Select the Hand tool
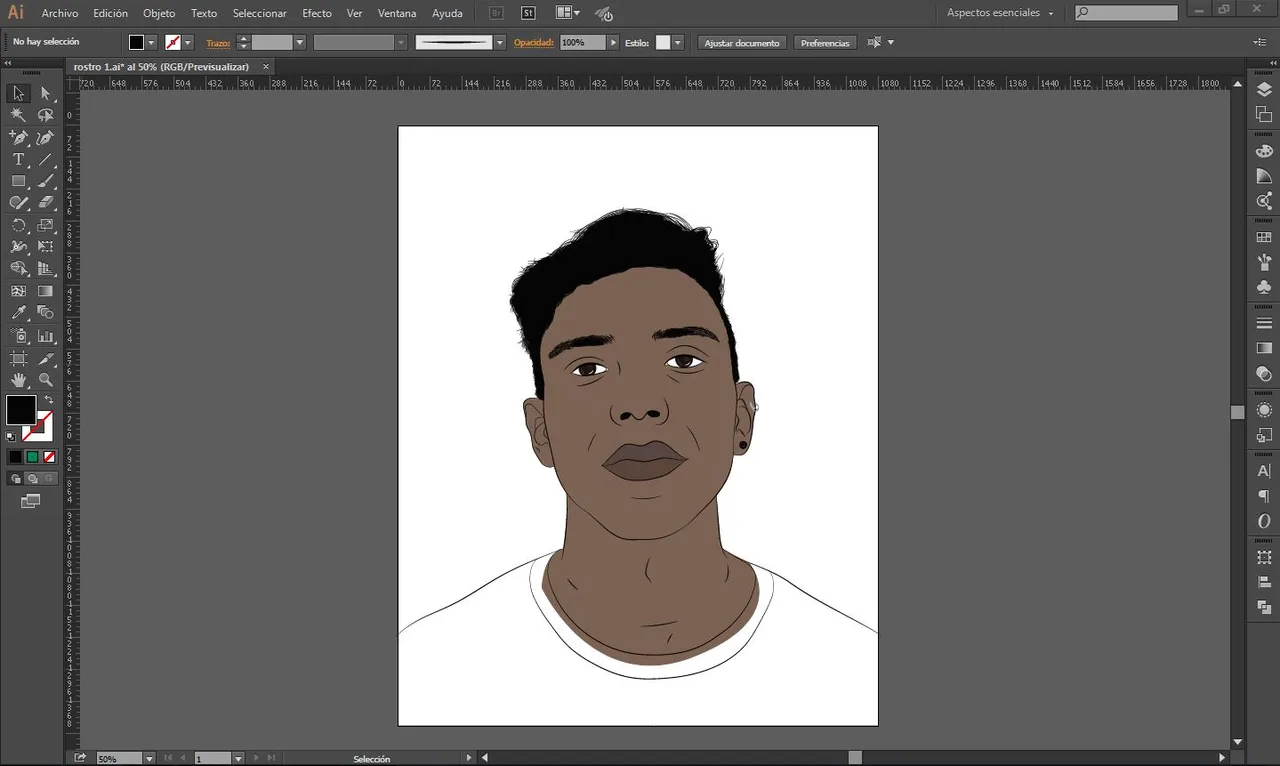Viewport: 1280px width, 766px height. click(18, 380)
